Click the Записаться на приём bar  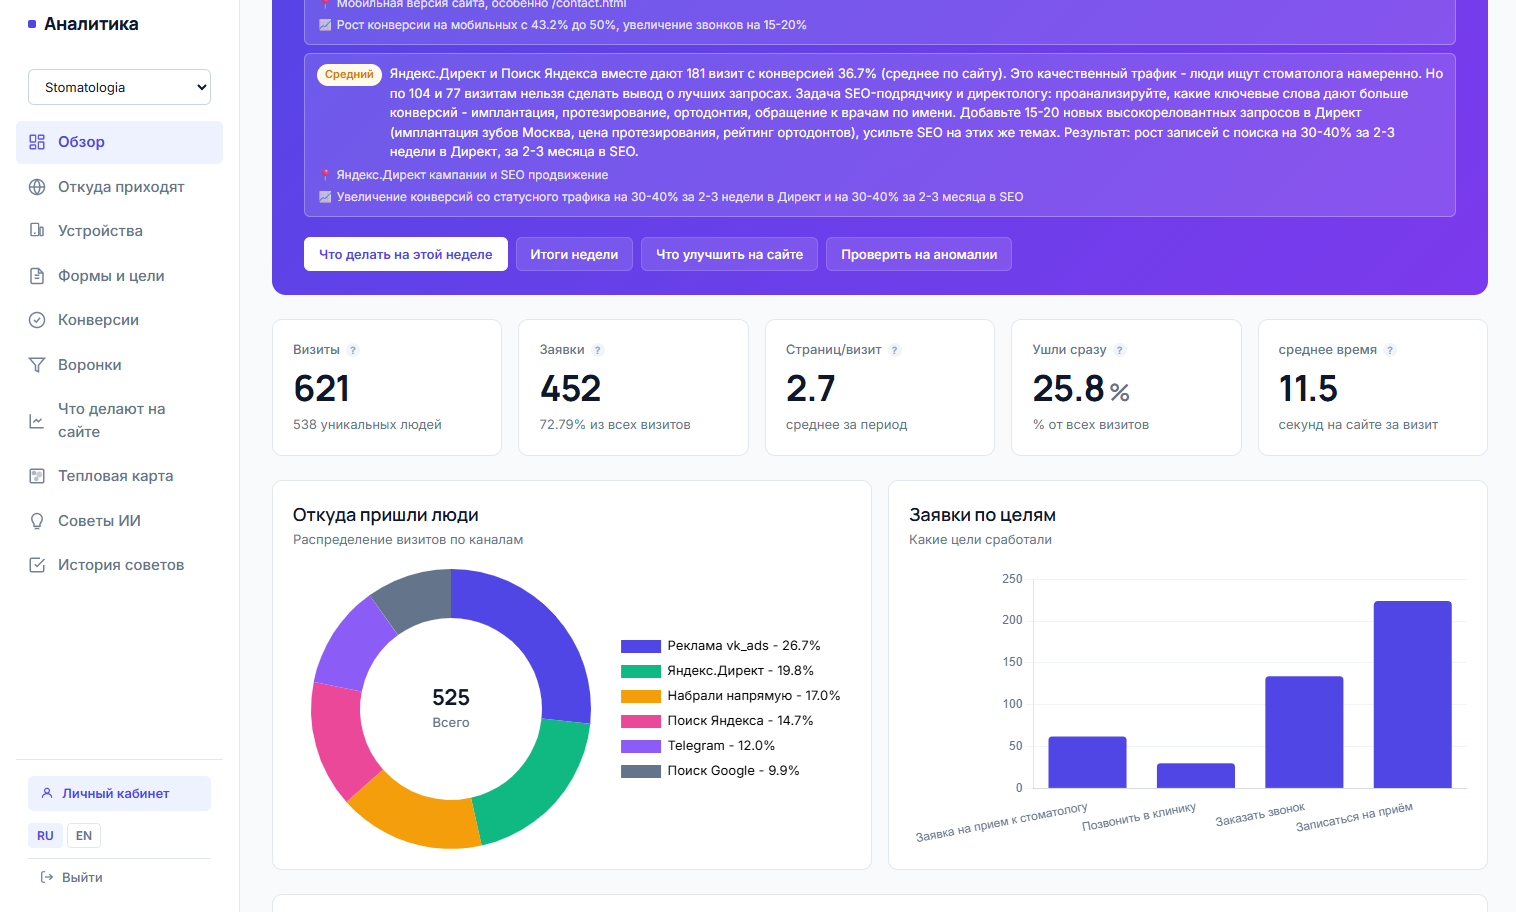click(x=1412, y=694)
